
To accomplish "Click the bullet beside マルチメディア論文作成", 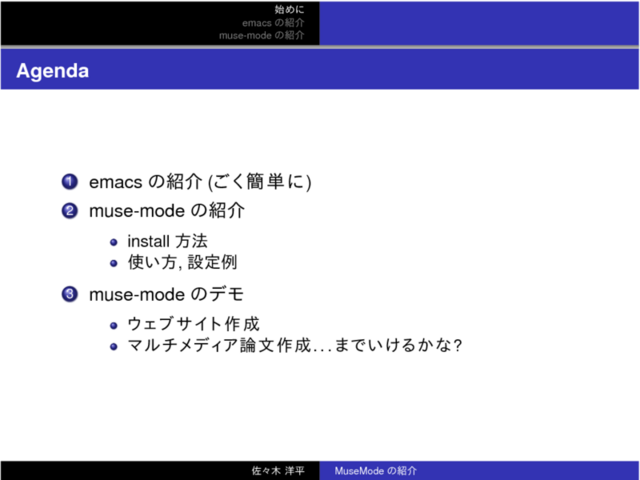I will click(x=115, y=346).
